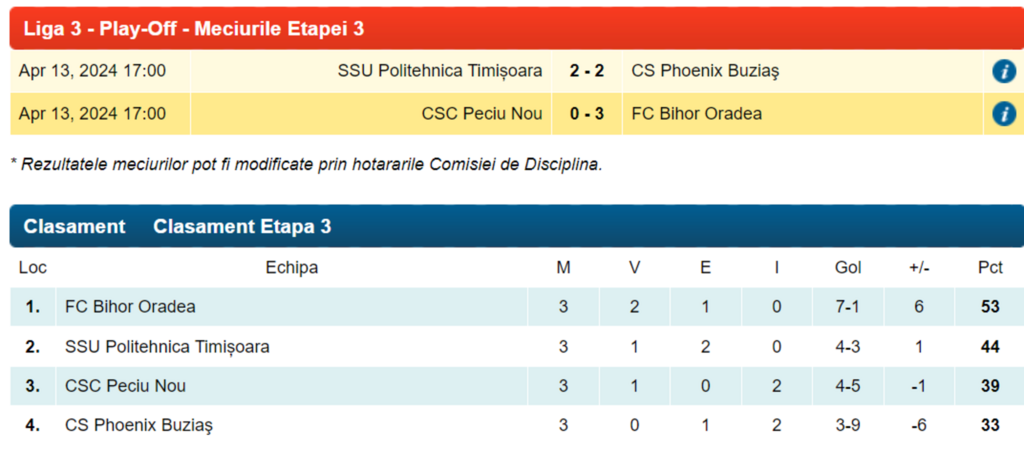Click the Pct column header
The height and width of the screenshot is (451, 1024).
pos(990,268)
